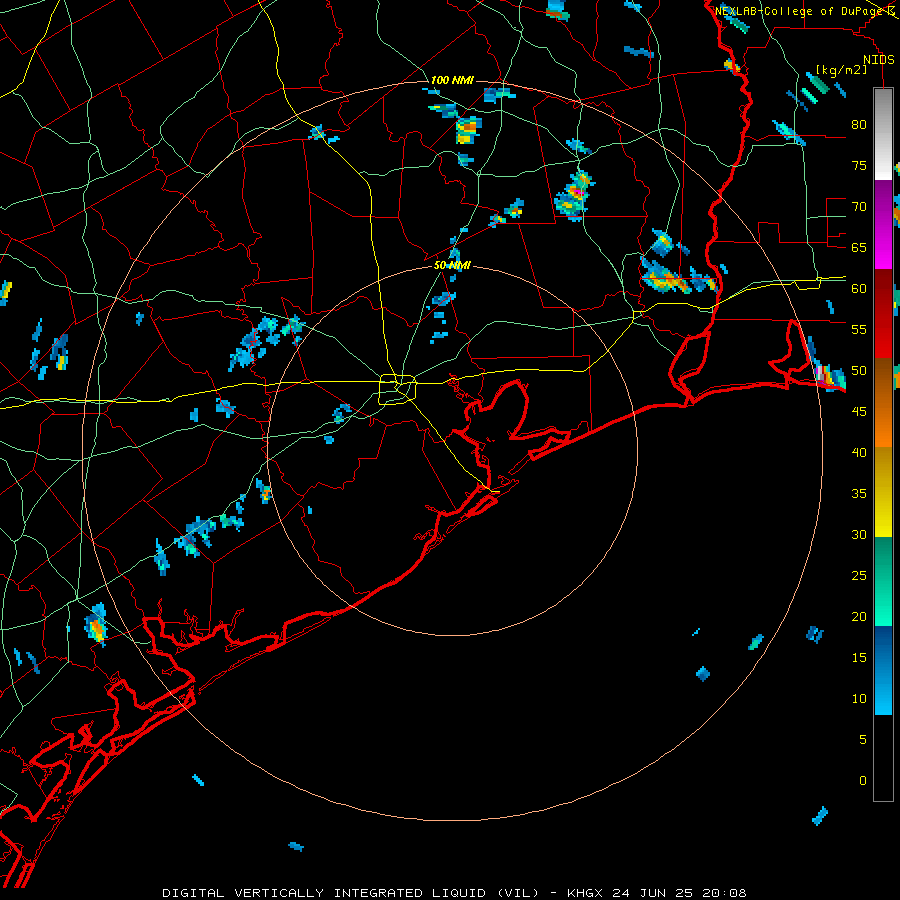Image resolution: width=900 pixels, height=900 pixels.
Task: Click the scale value 30
Action: 859,535
